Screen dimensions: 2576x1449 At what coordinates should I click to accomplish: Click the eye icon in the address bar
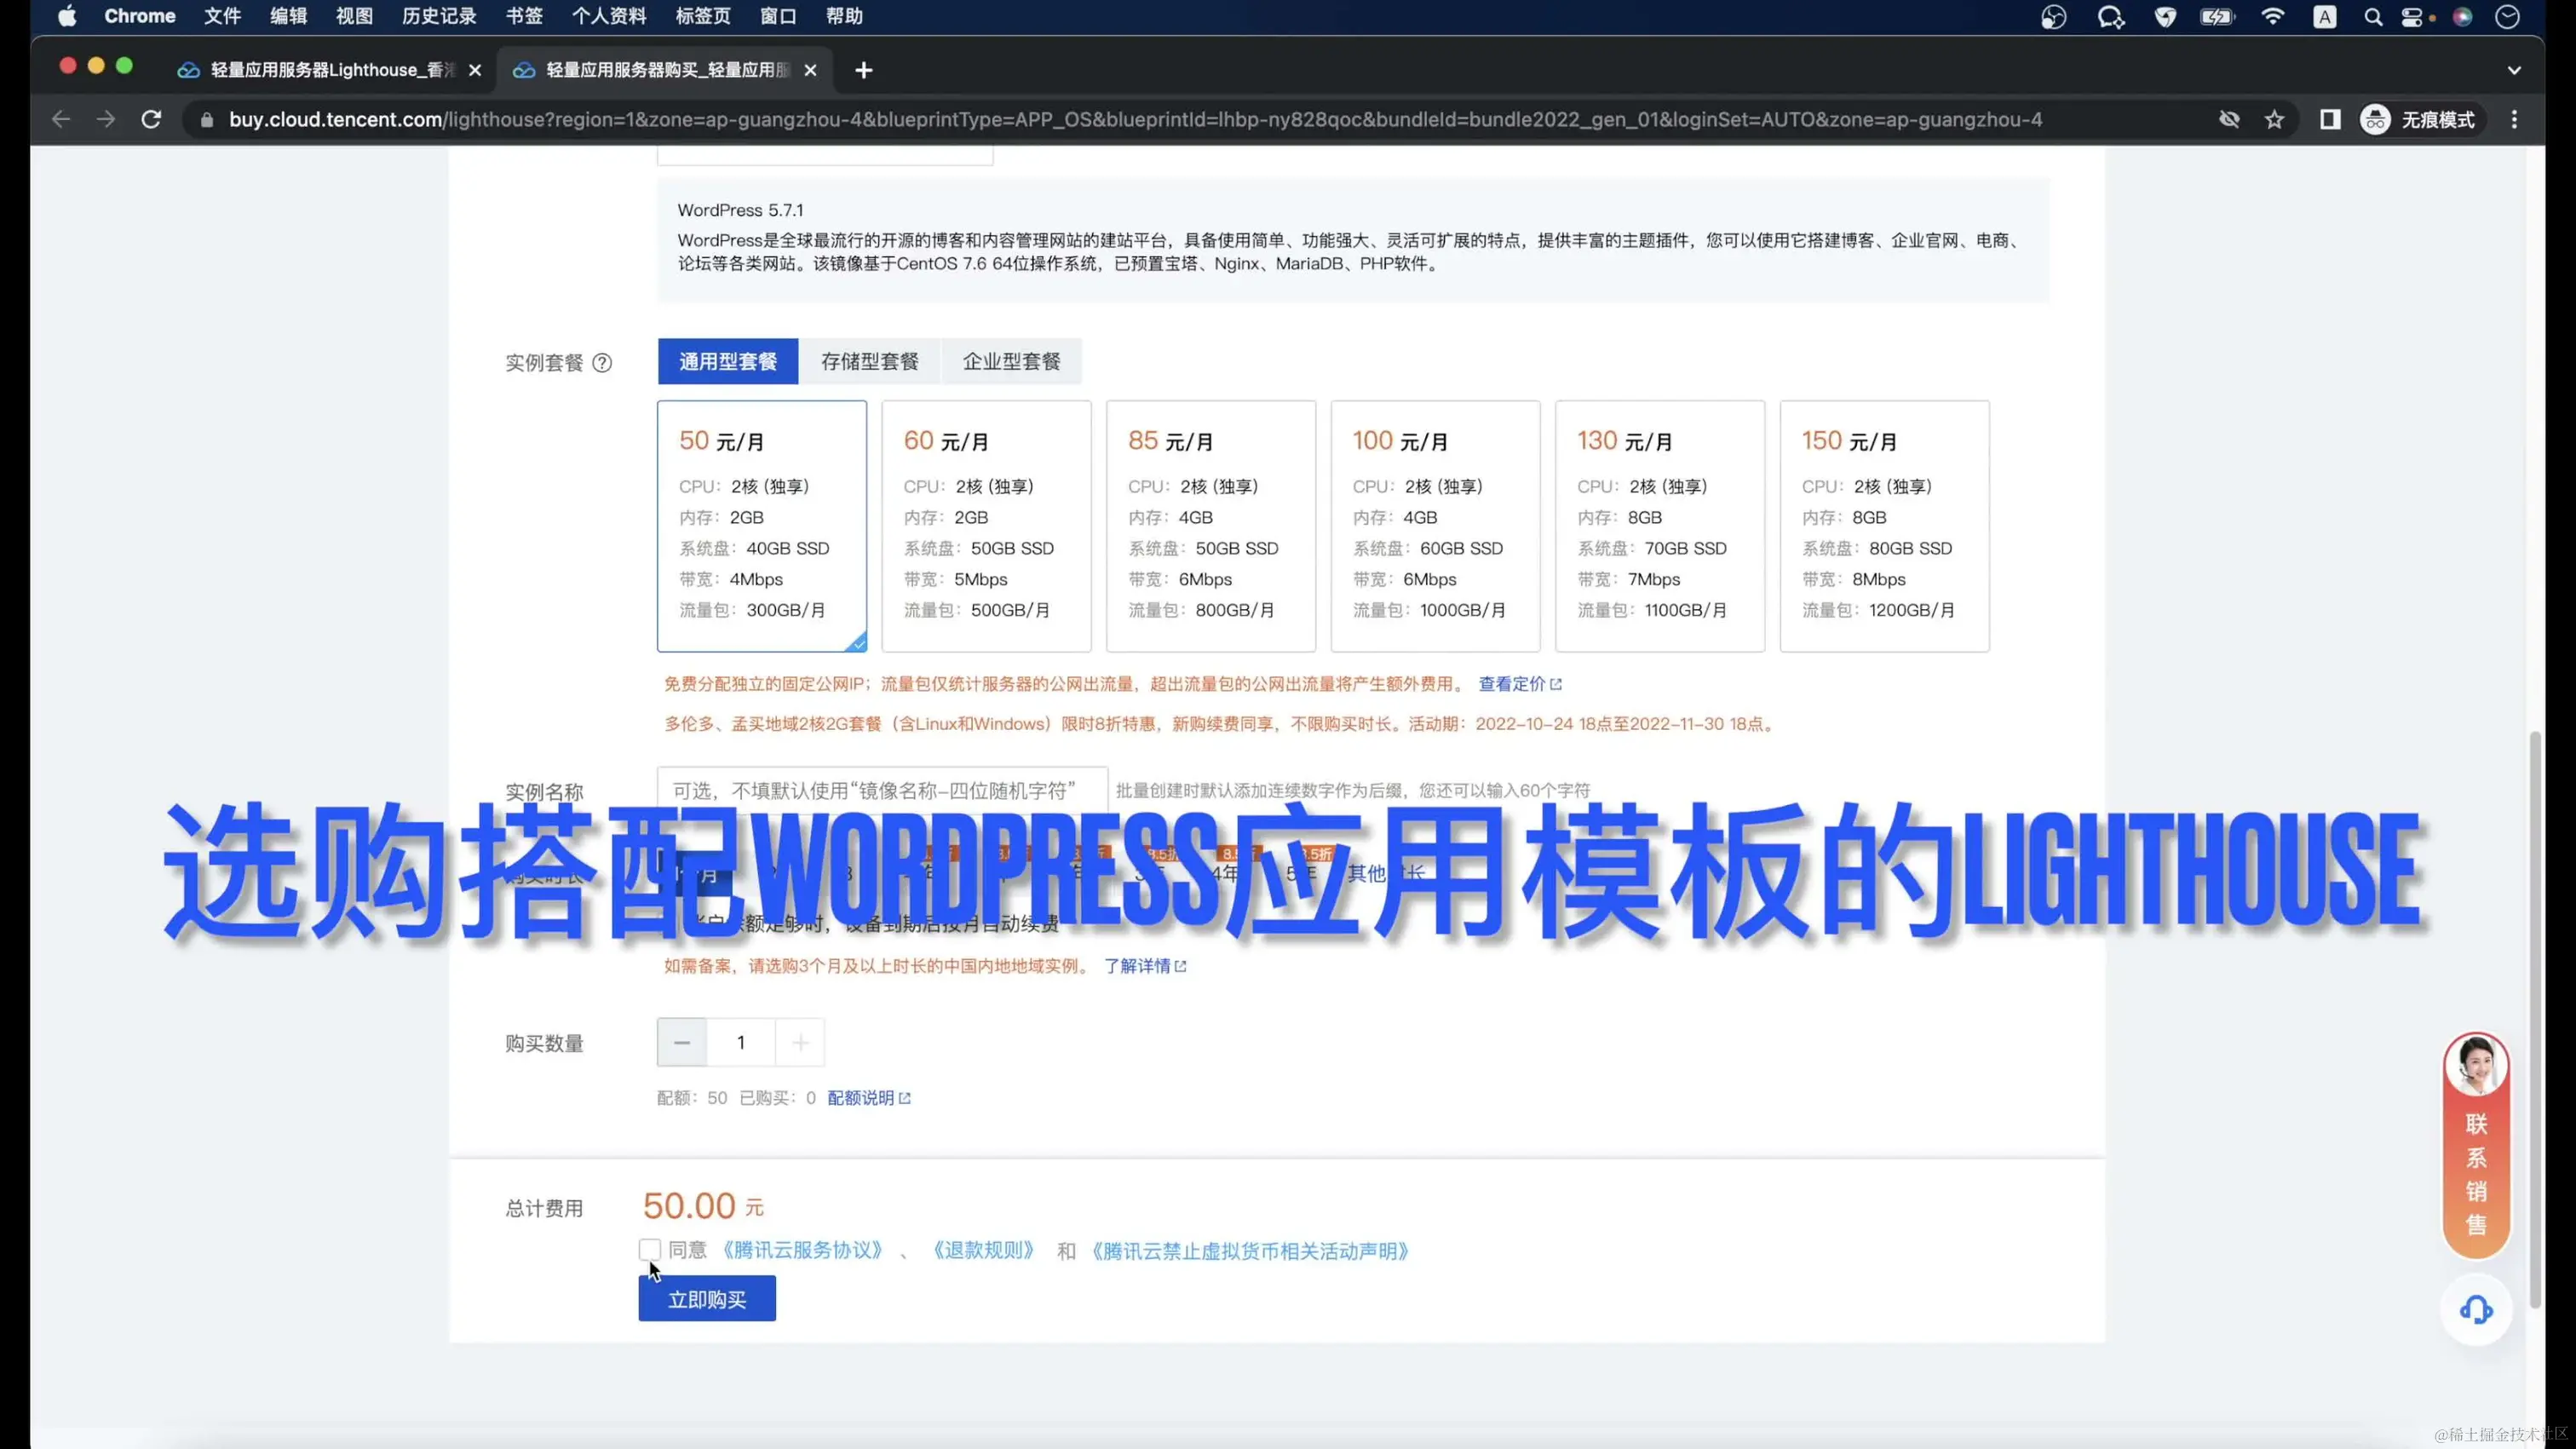pos(2230,119)
